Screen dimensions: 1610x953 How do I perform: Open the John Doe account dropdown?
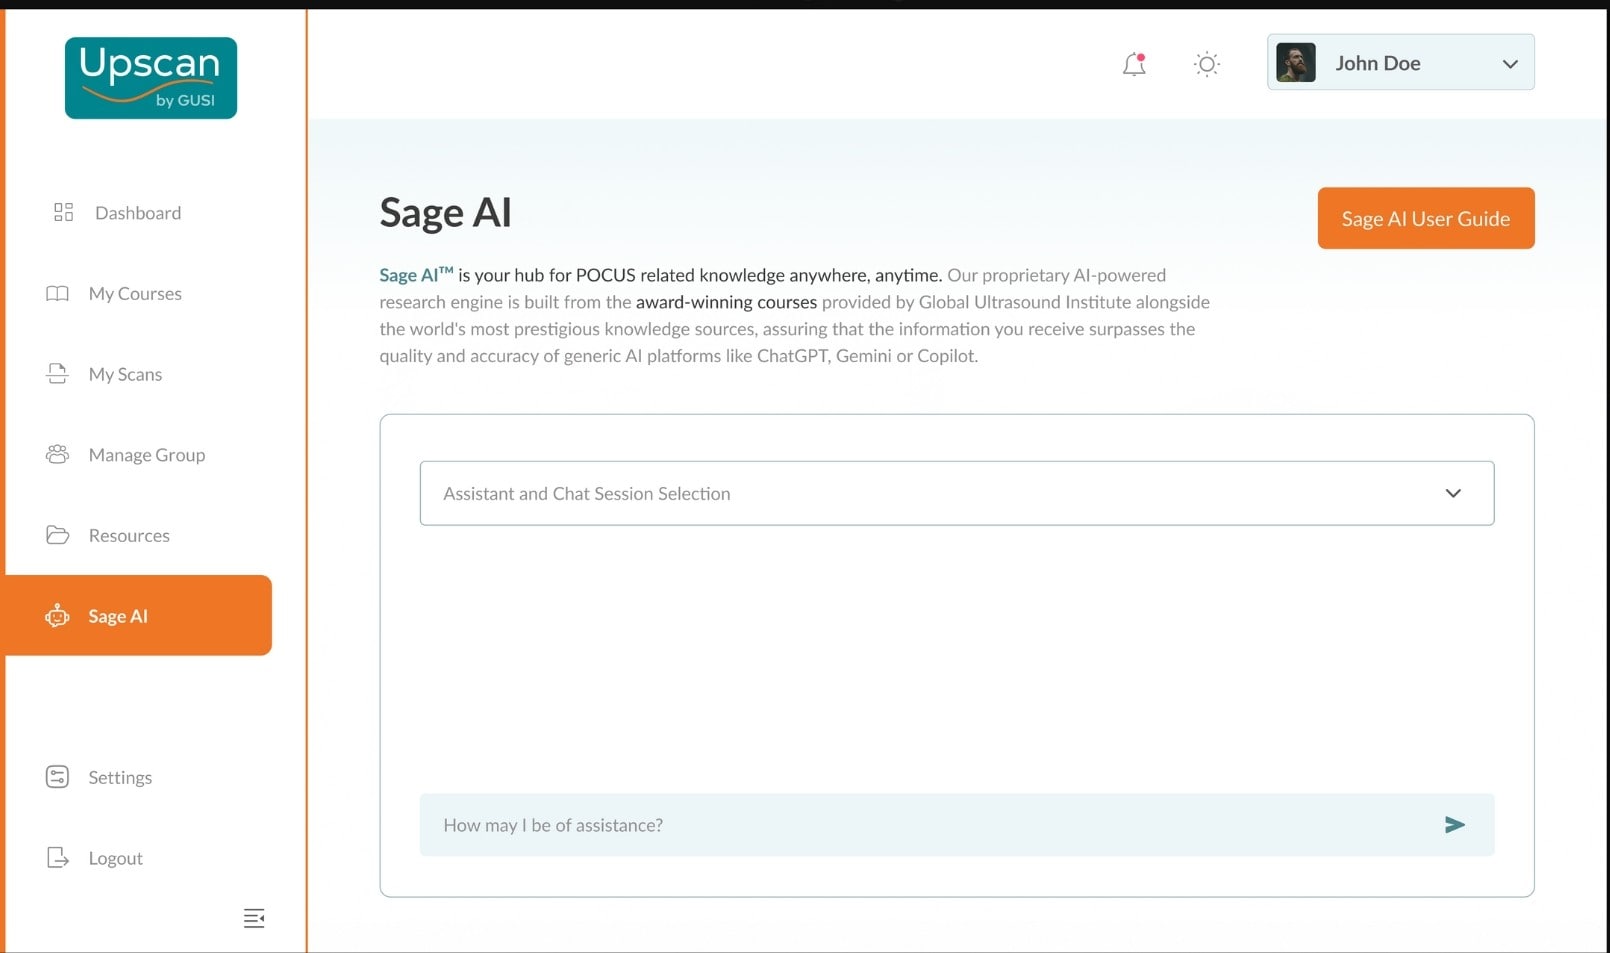click(x=1398, y=62)
